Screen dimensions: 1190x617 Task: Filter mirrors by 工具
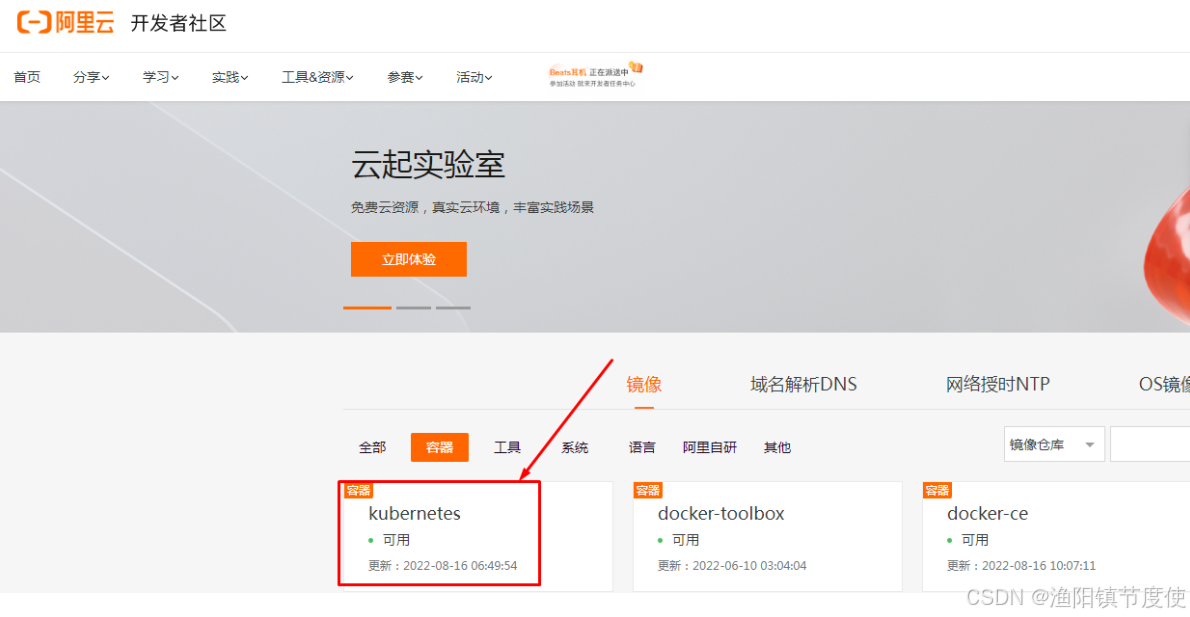coord(507,448)
